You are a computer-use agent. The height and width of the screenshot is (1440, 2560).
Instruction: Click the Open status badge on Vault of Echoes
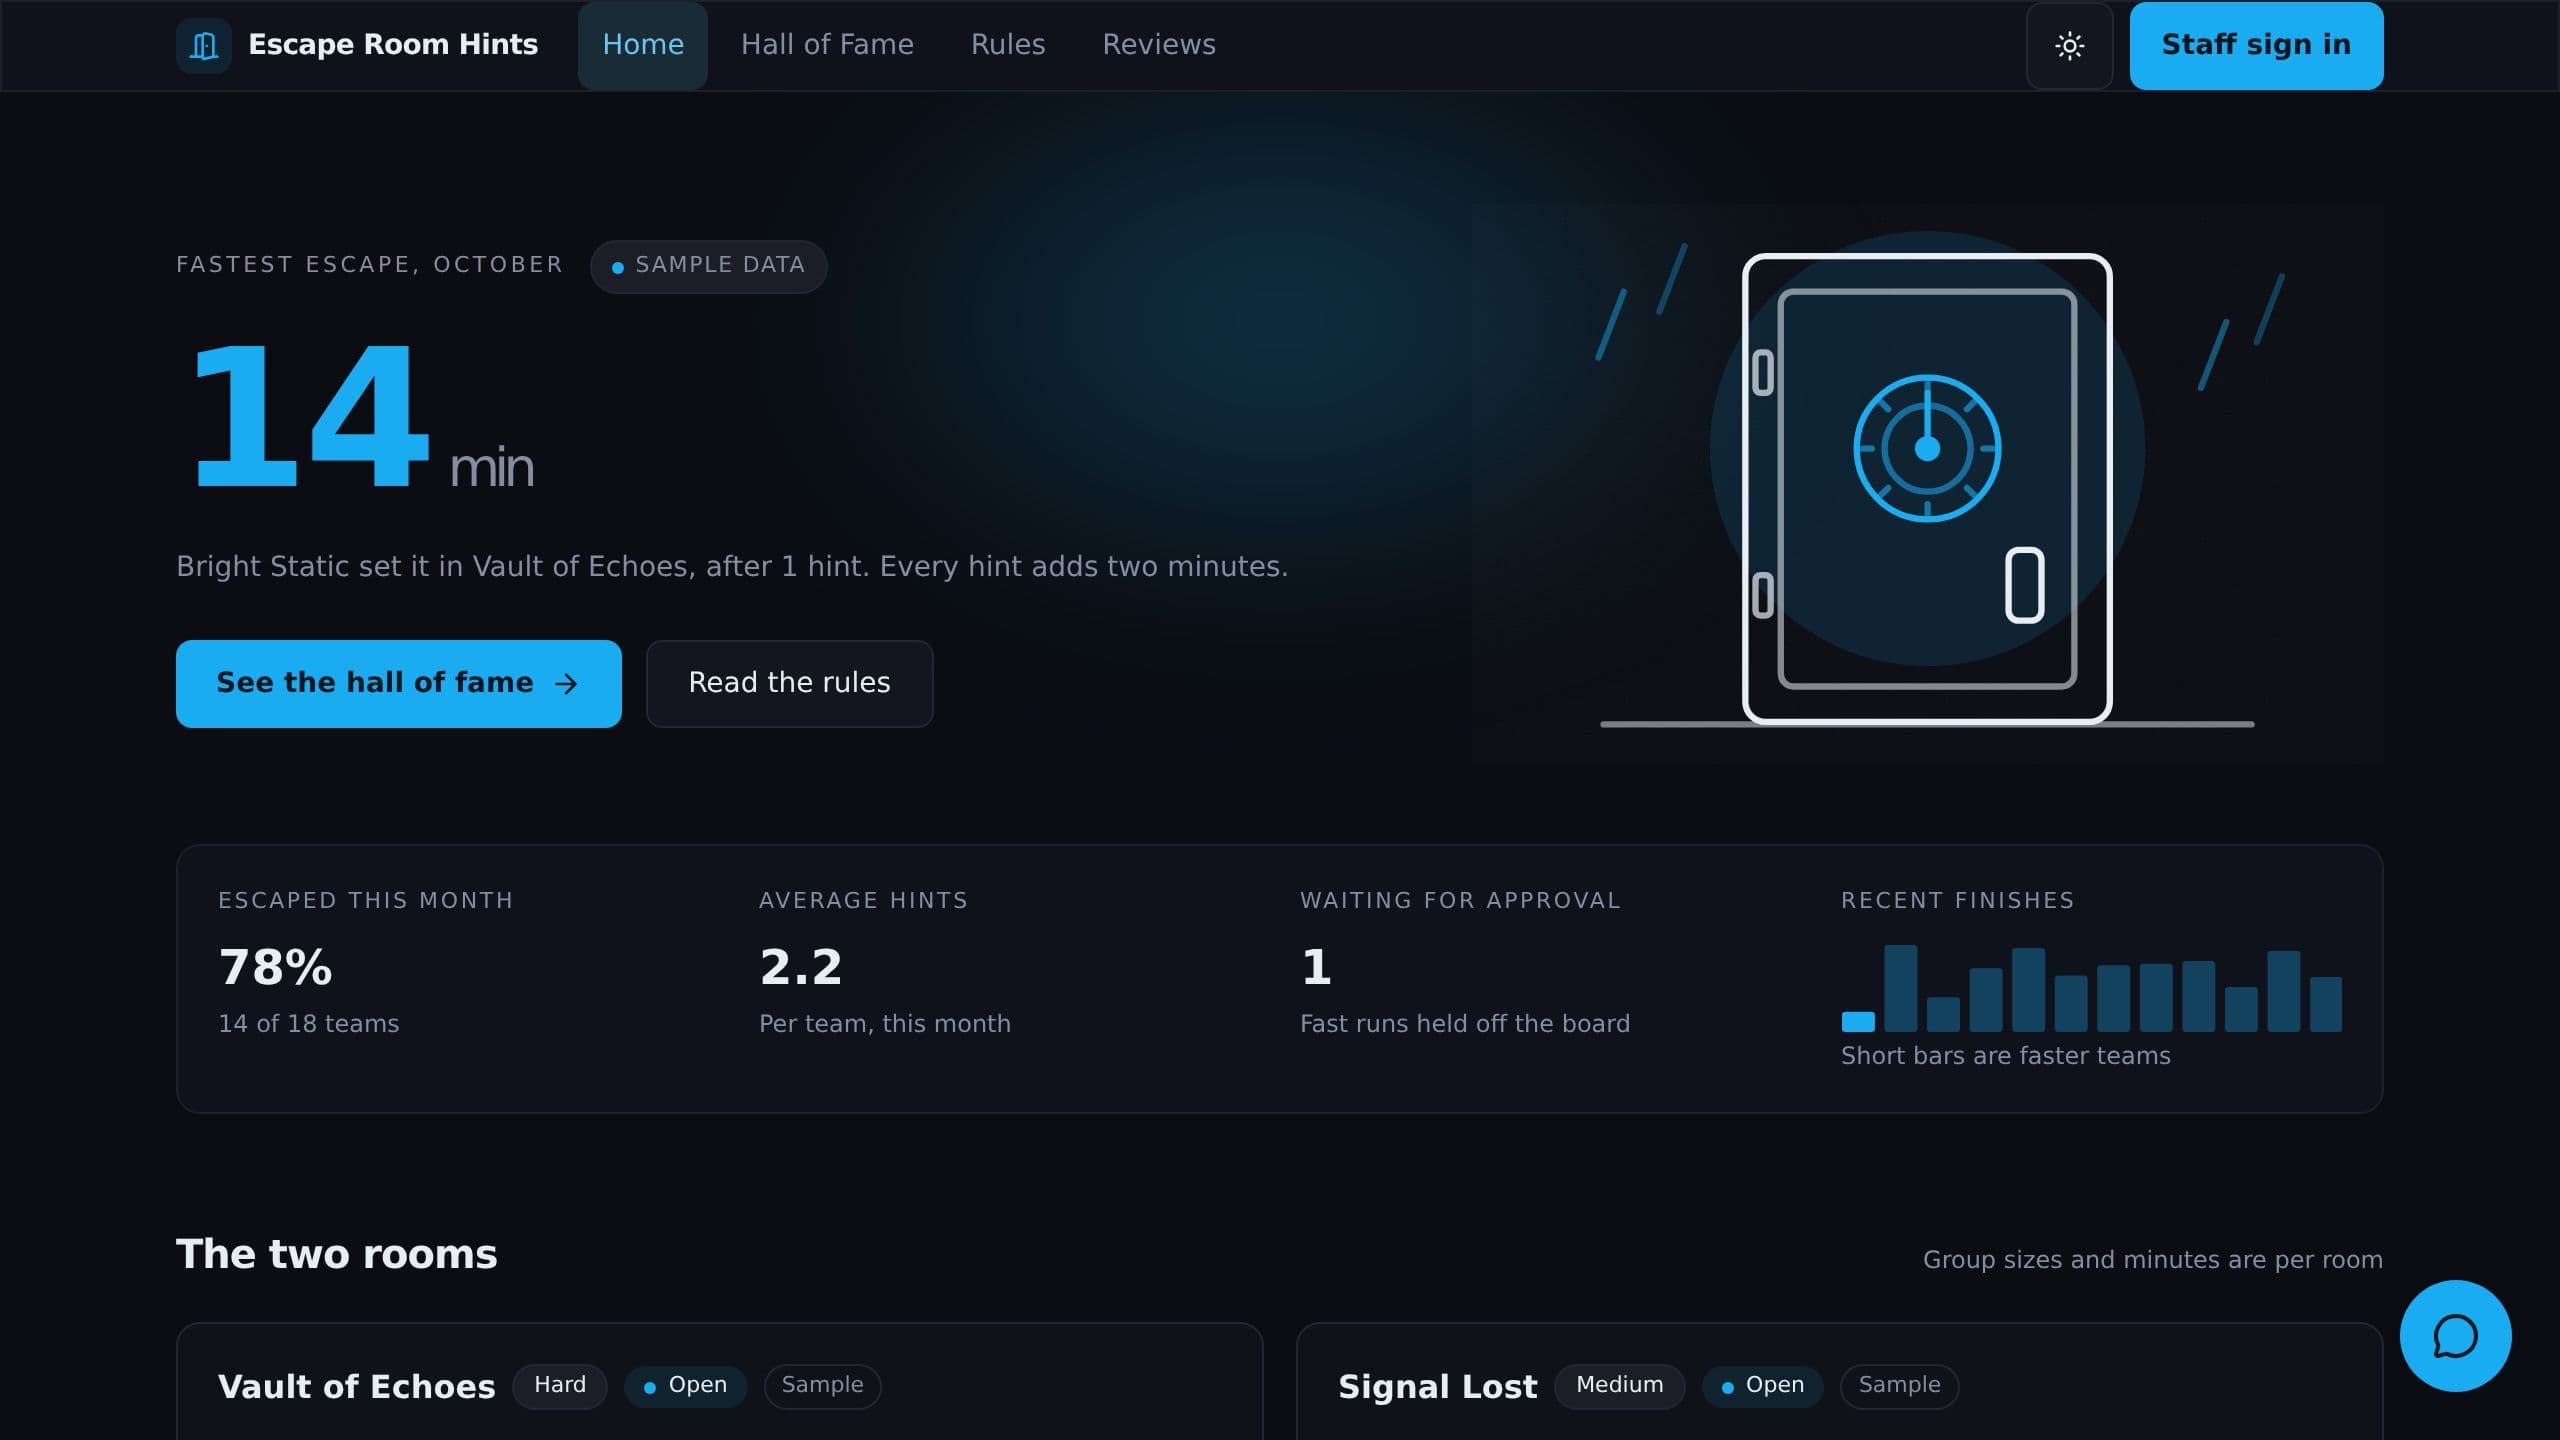pyautogui.click(x=686, y=1386)
